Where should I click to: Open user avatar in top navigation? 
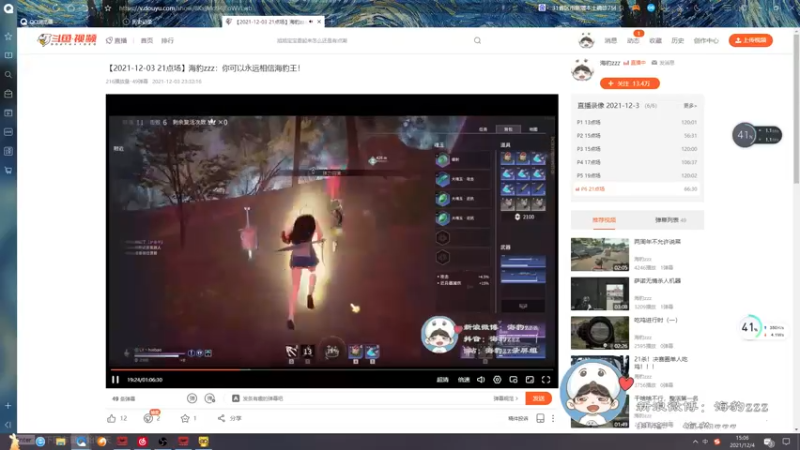tap(586, 40)
